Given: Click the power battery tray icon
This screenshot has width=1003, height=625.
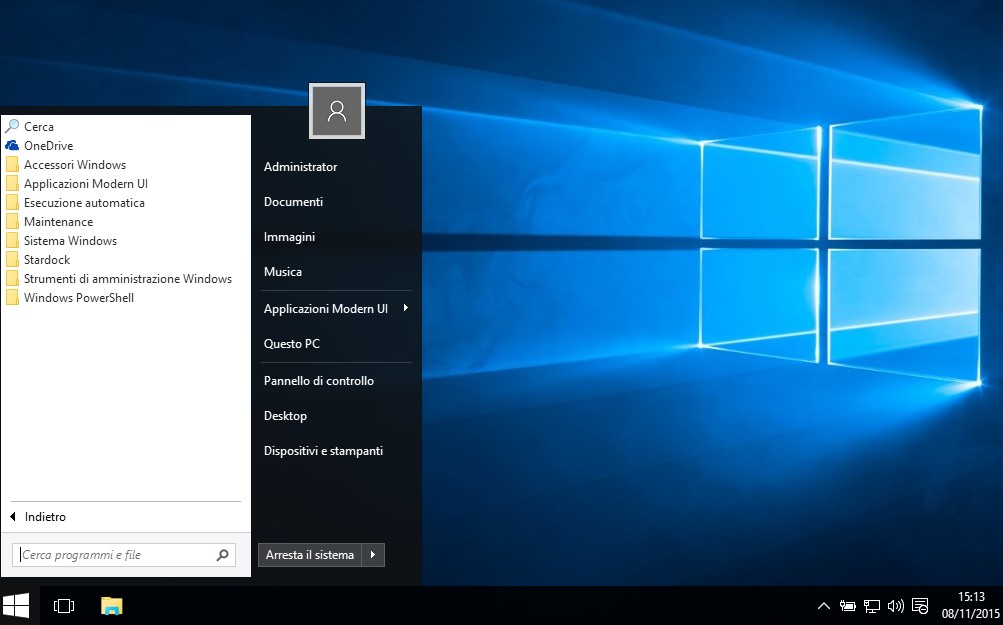Looking at the screenshot, I should [x=848, y=606].
